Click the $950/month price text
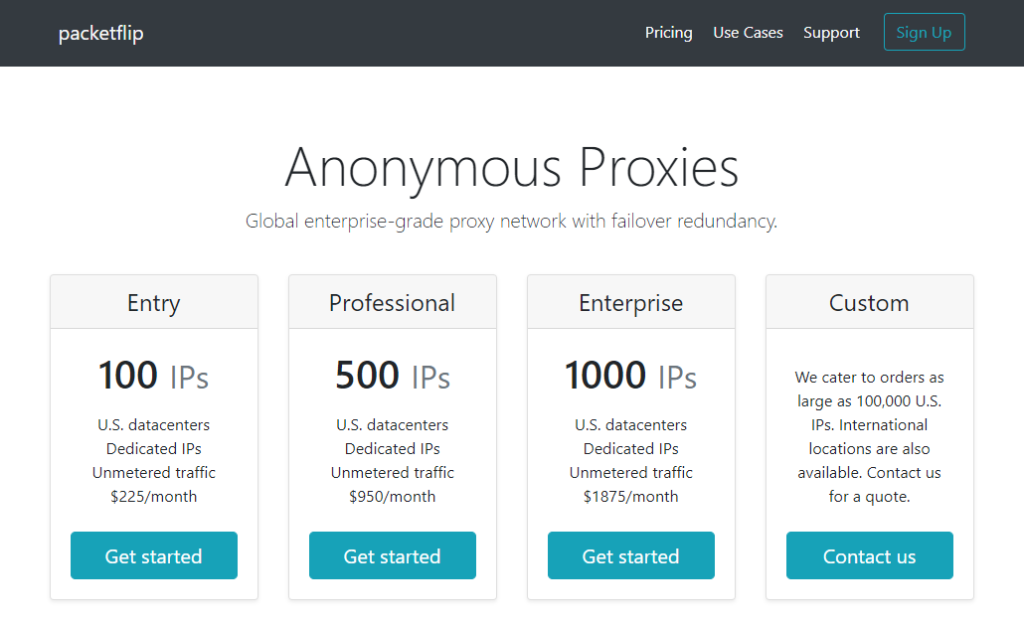This screenshot has height=626, width=1024. tap(392, 497)
